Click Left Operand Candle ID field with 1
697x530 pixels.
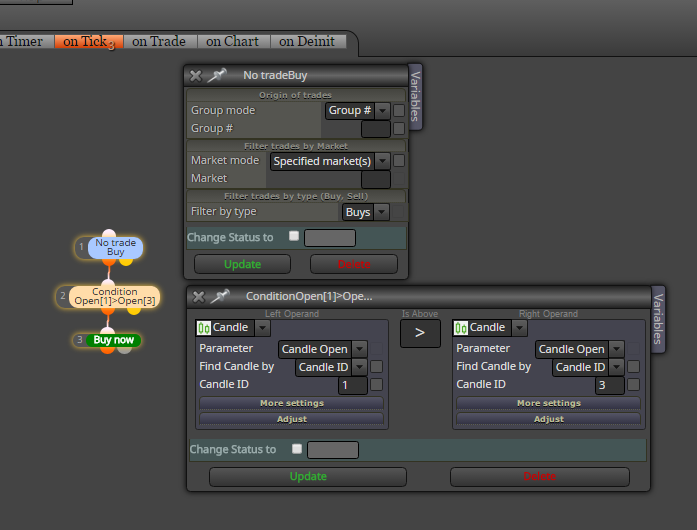[353, 385]
